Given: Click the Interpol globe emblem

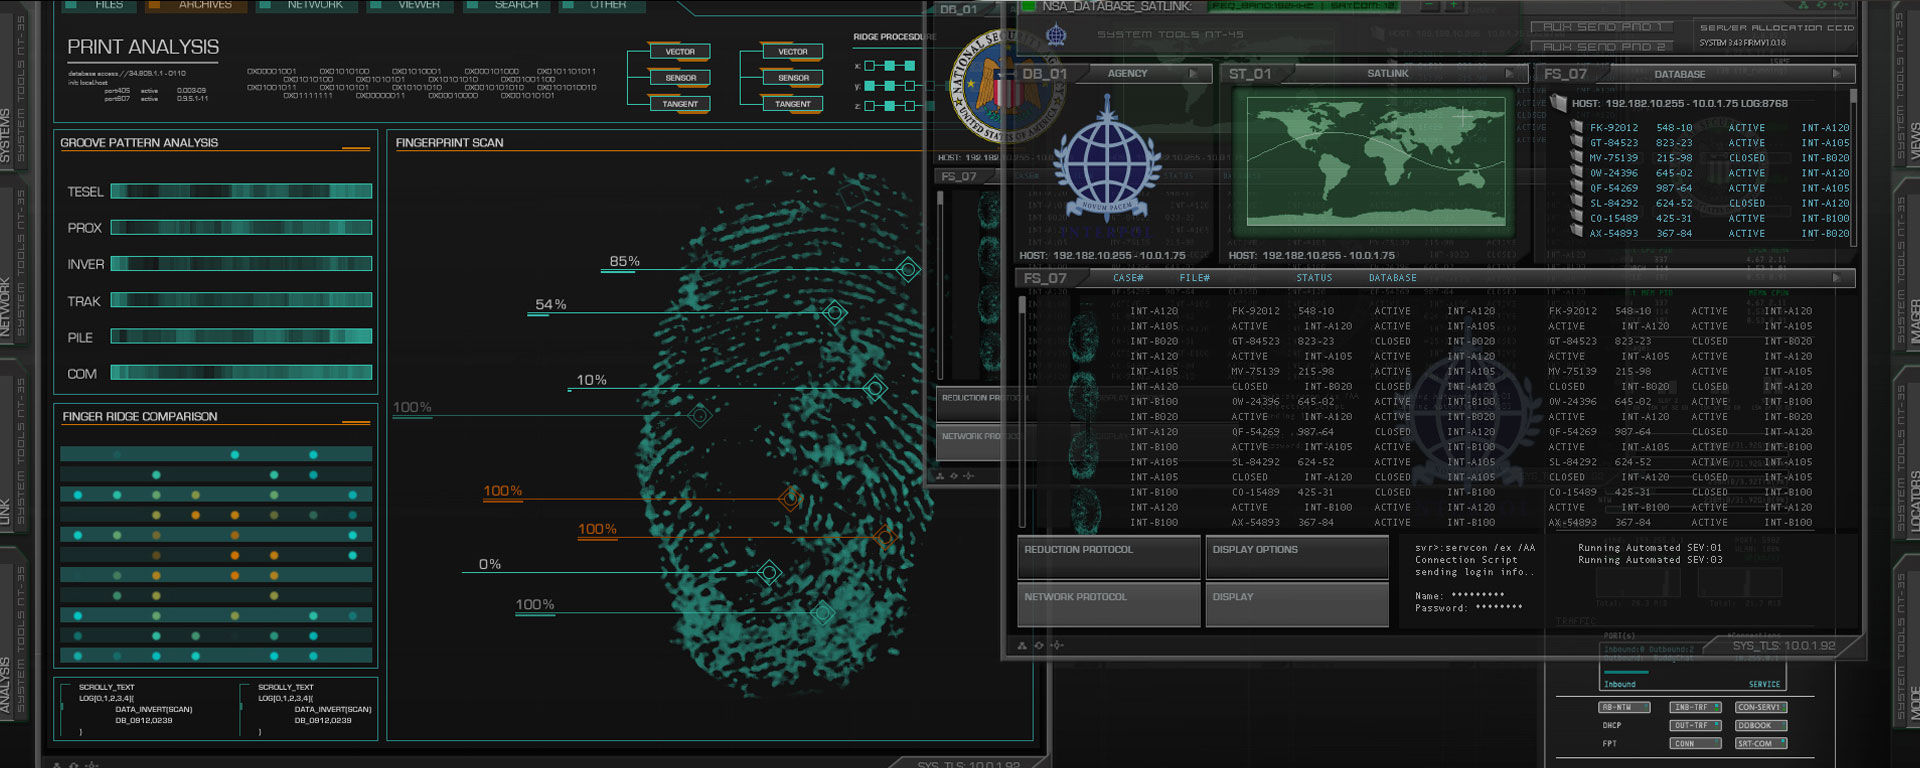Looking at the screenshot, I should [1107, 162].
